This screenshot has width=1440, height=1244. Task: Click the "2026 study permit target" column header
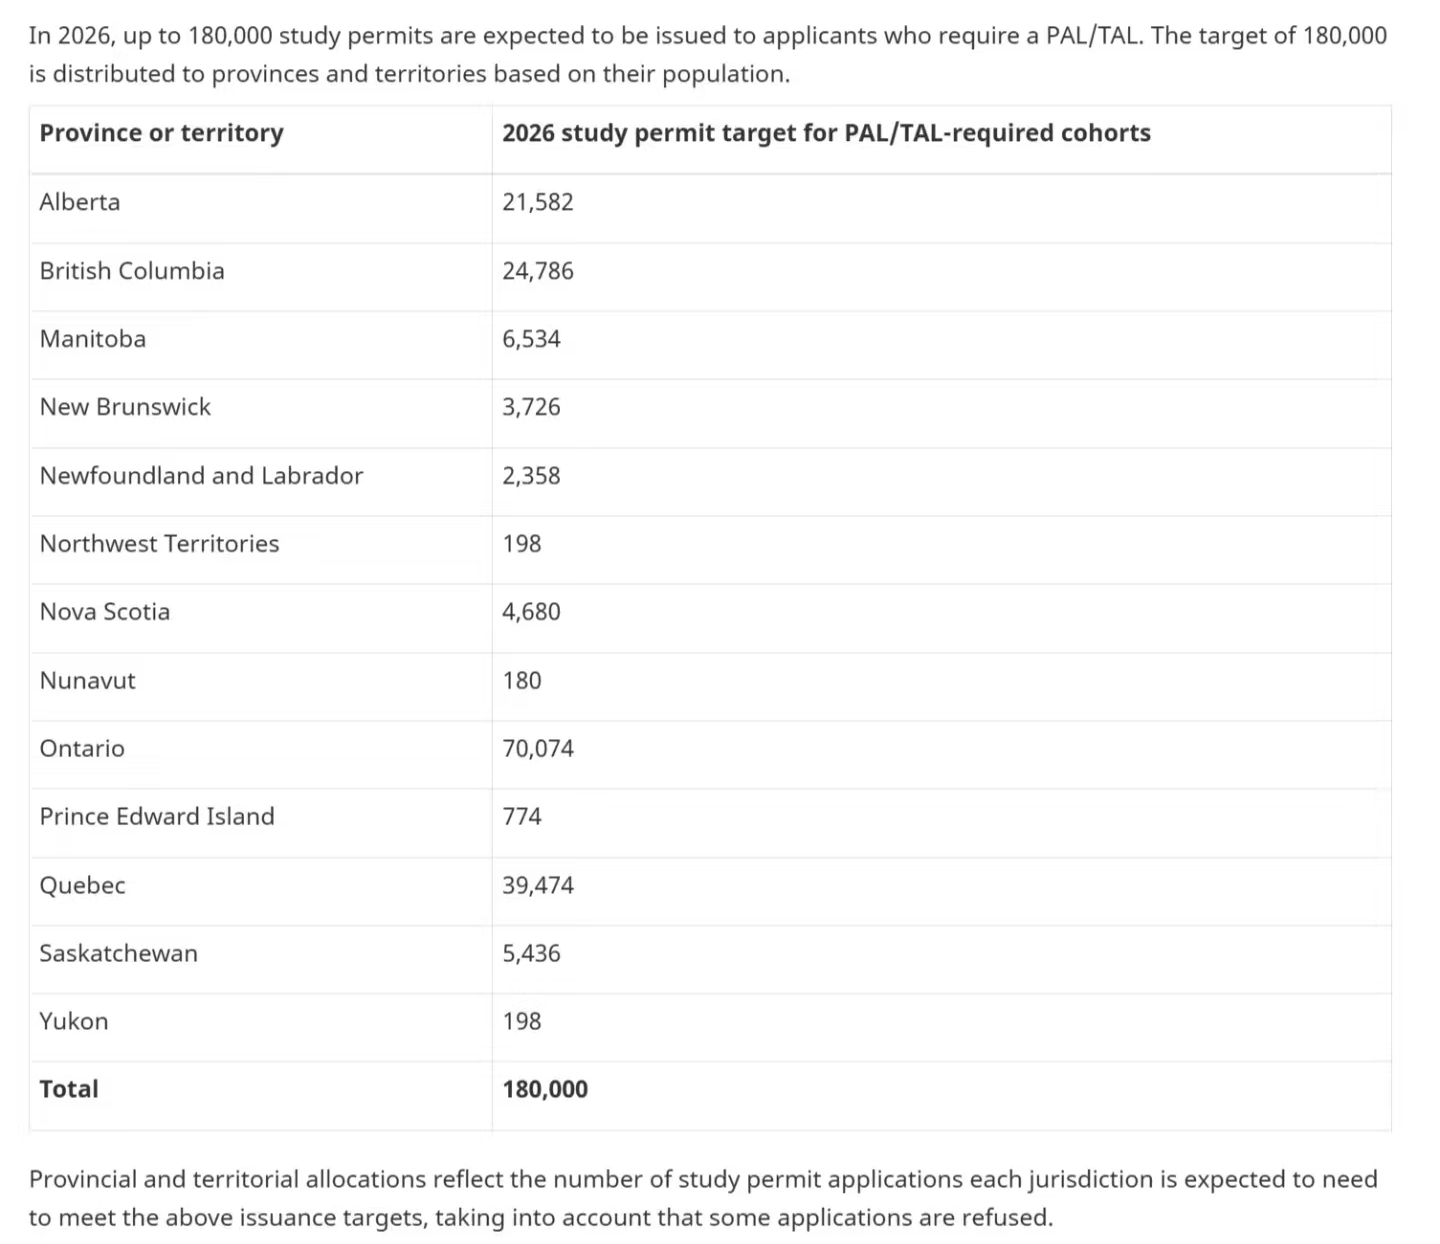(826, 133)
